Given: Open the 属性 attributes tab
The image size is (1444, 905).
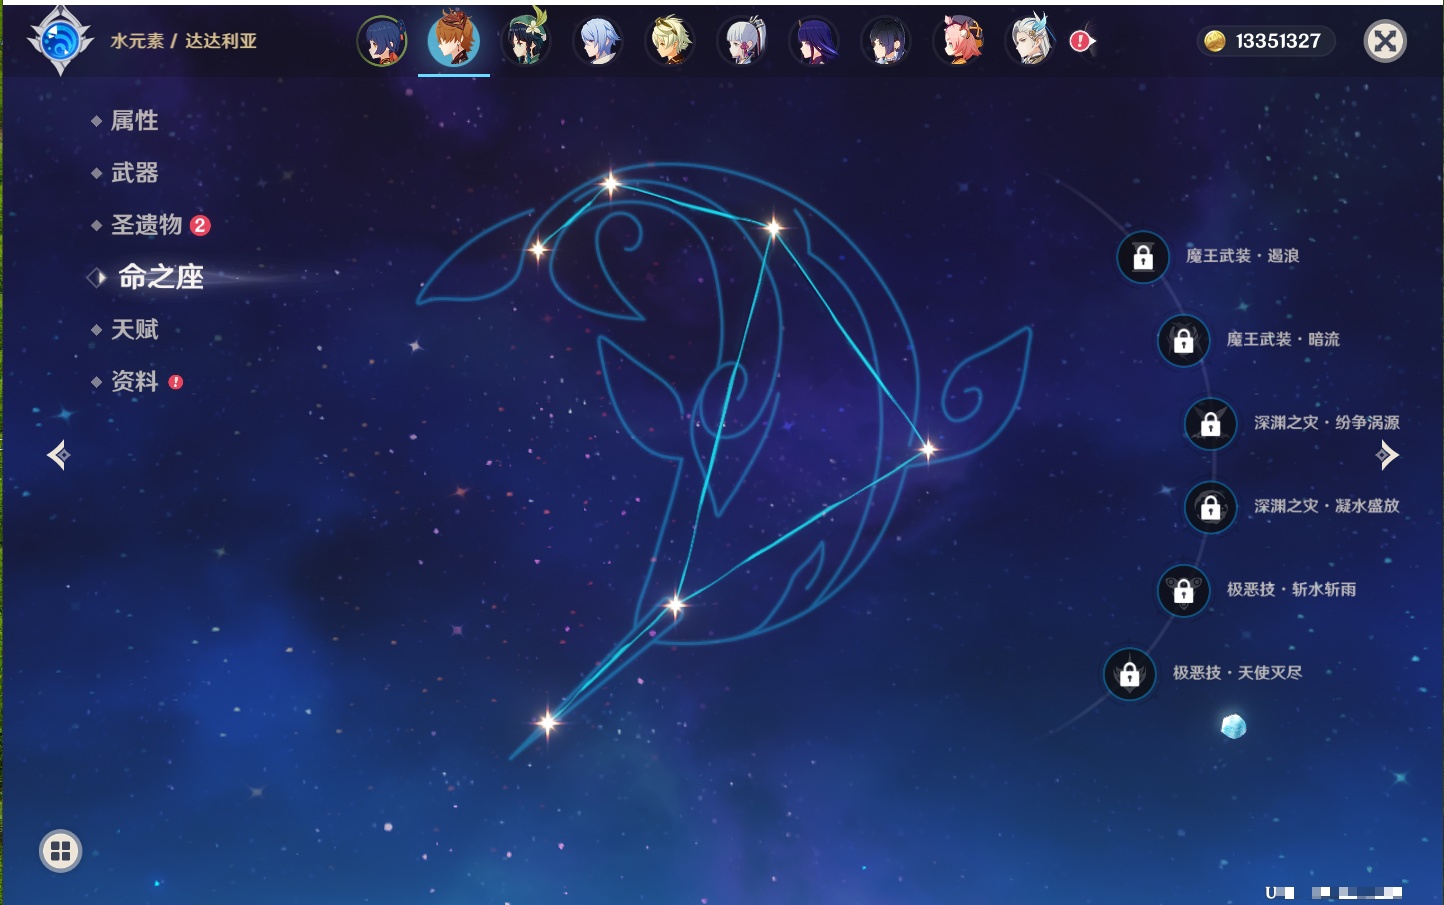Looking at the screenshot, I should 134,121.
